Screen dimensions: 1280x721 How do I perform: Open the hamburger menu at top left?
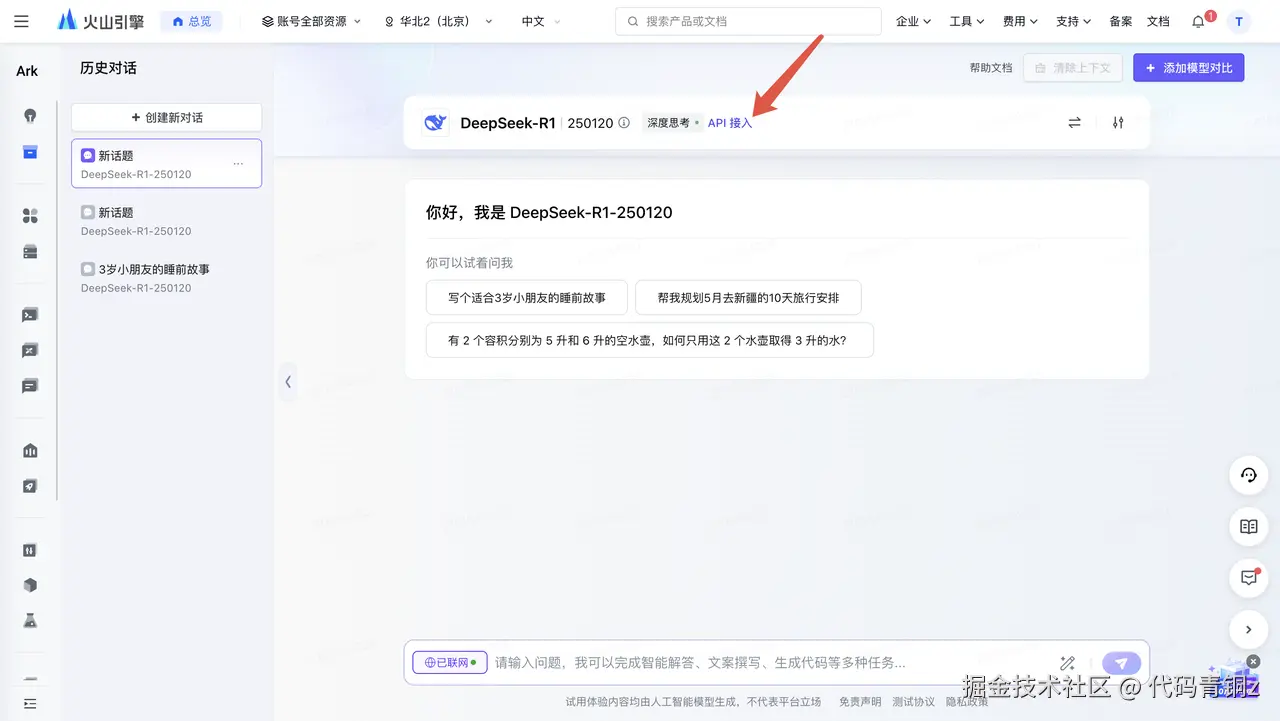click(21, 21)
